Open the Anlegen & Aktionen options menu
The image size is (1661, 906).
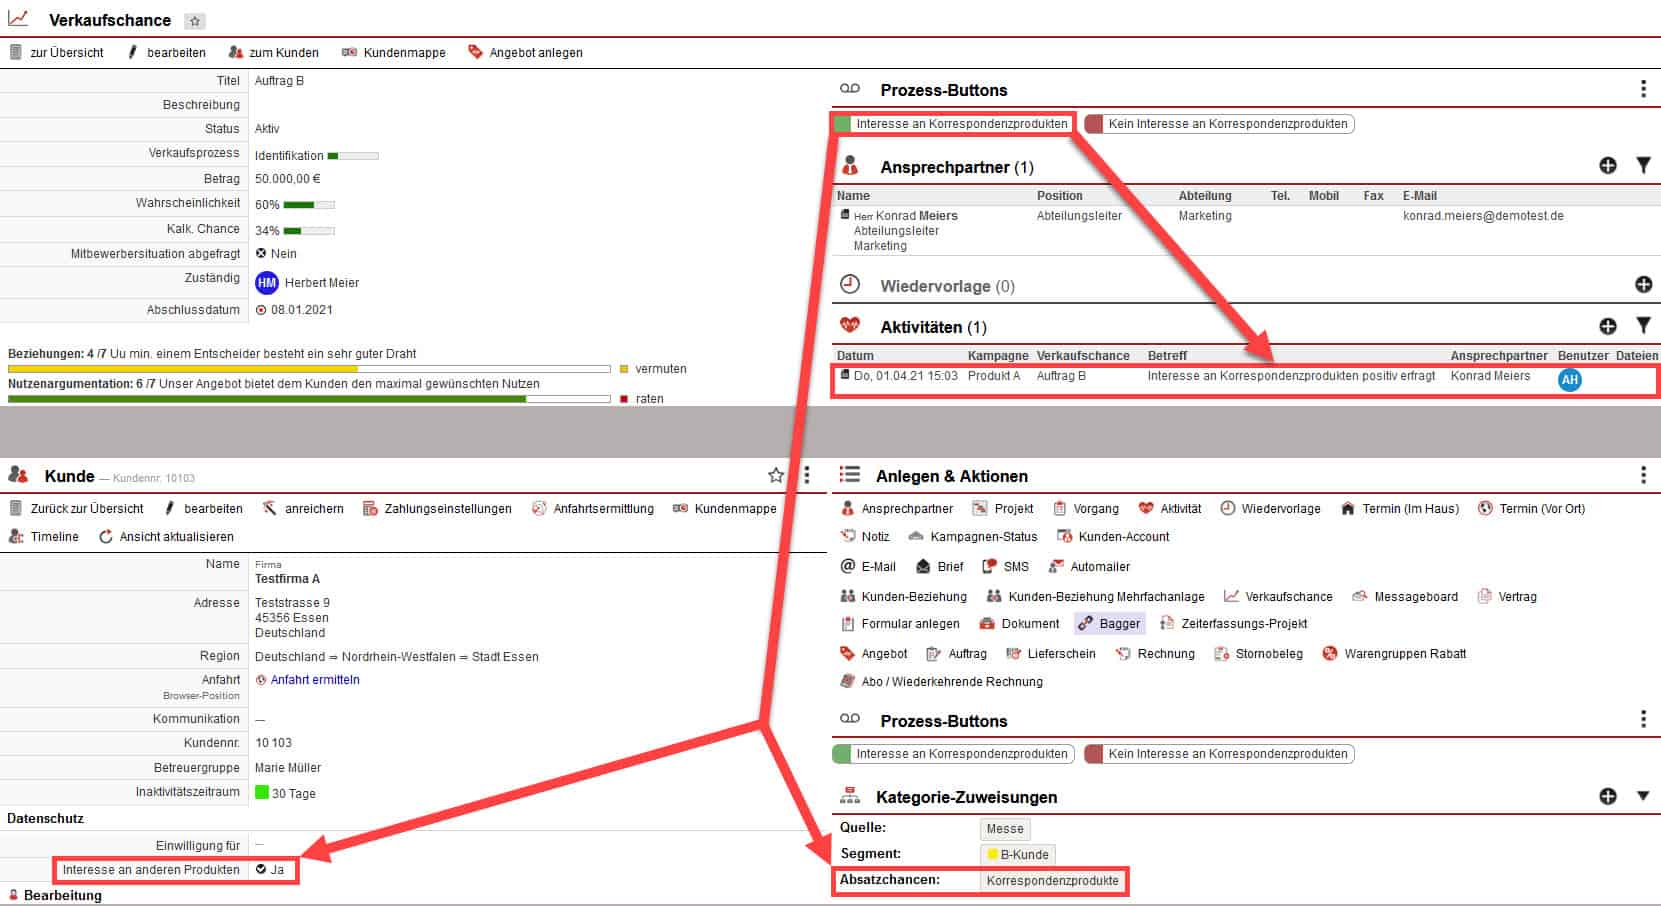point(1642,476)
